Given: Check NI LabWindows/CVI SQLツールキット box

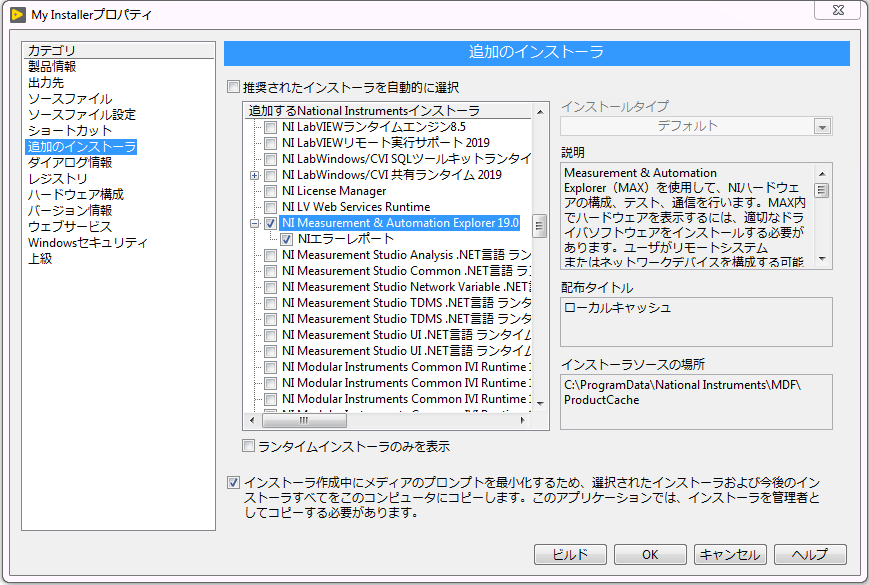Looking at the screenshot, I should coord(270,160).
